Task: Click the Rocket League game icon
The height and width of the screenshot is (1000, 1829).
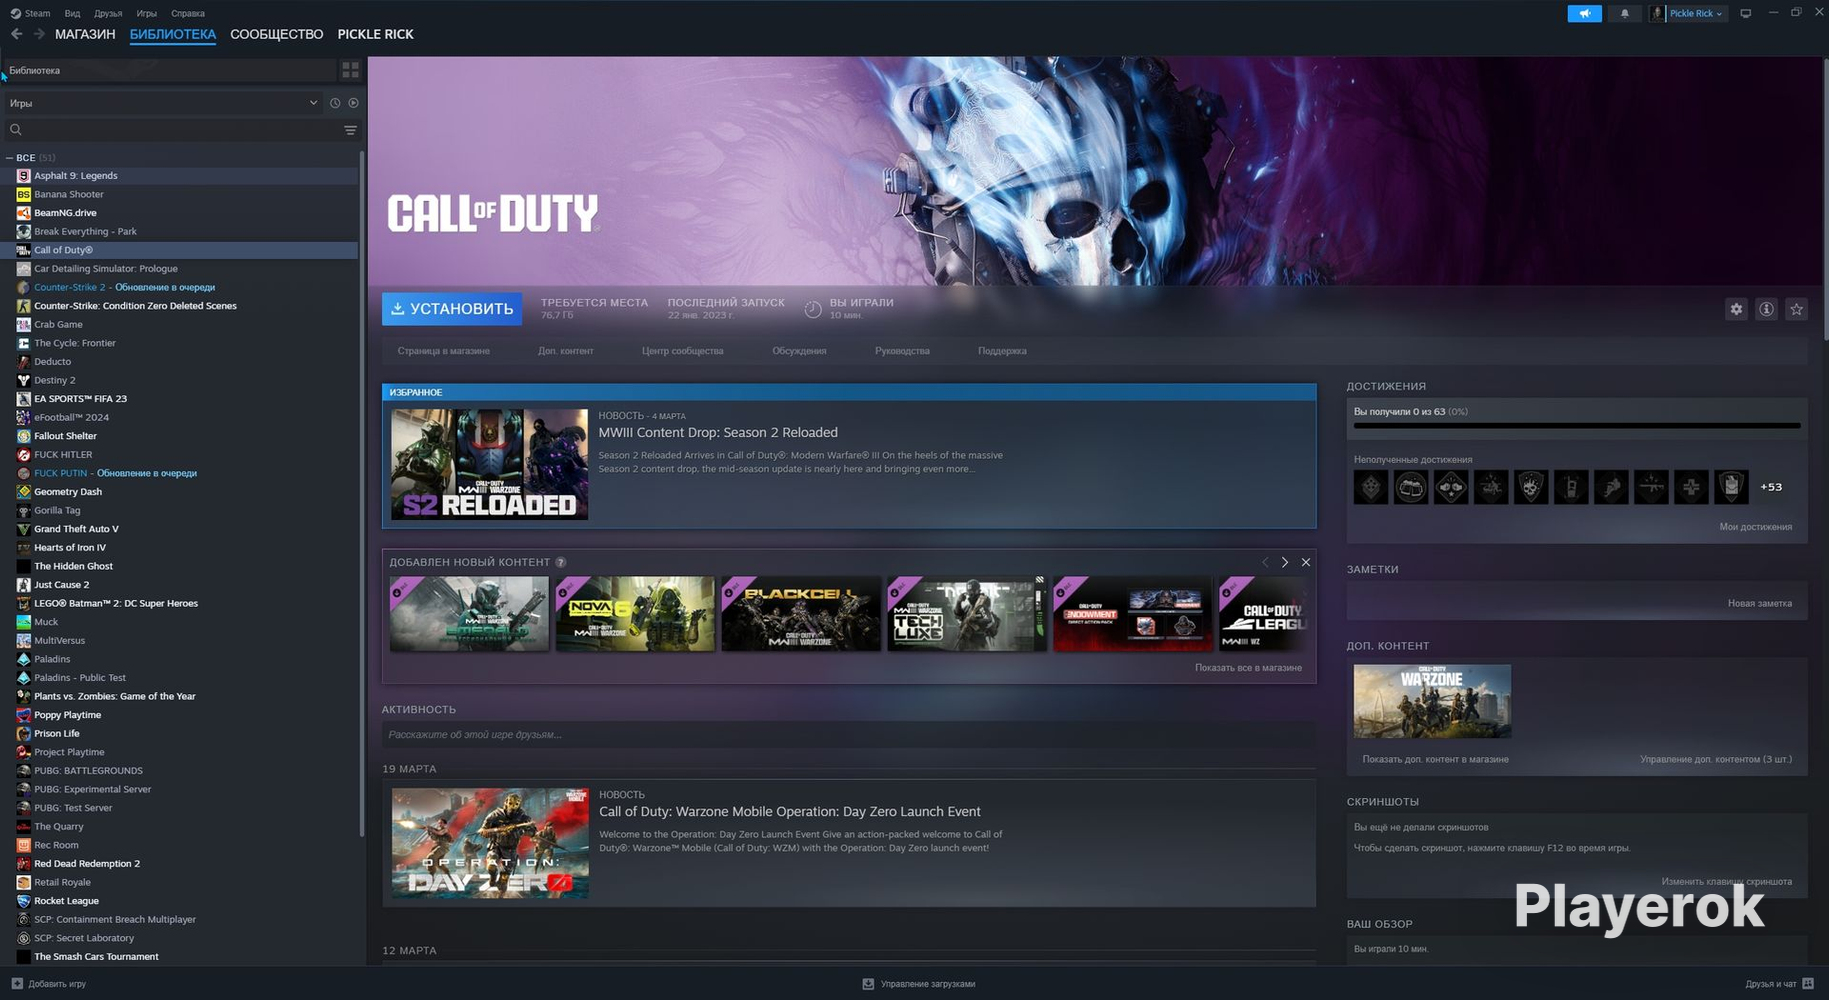Action: [x=24, y=901]
